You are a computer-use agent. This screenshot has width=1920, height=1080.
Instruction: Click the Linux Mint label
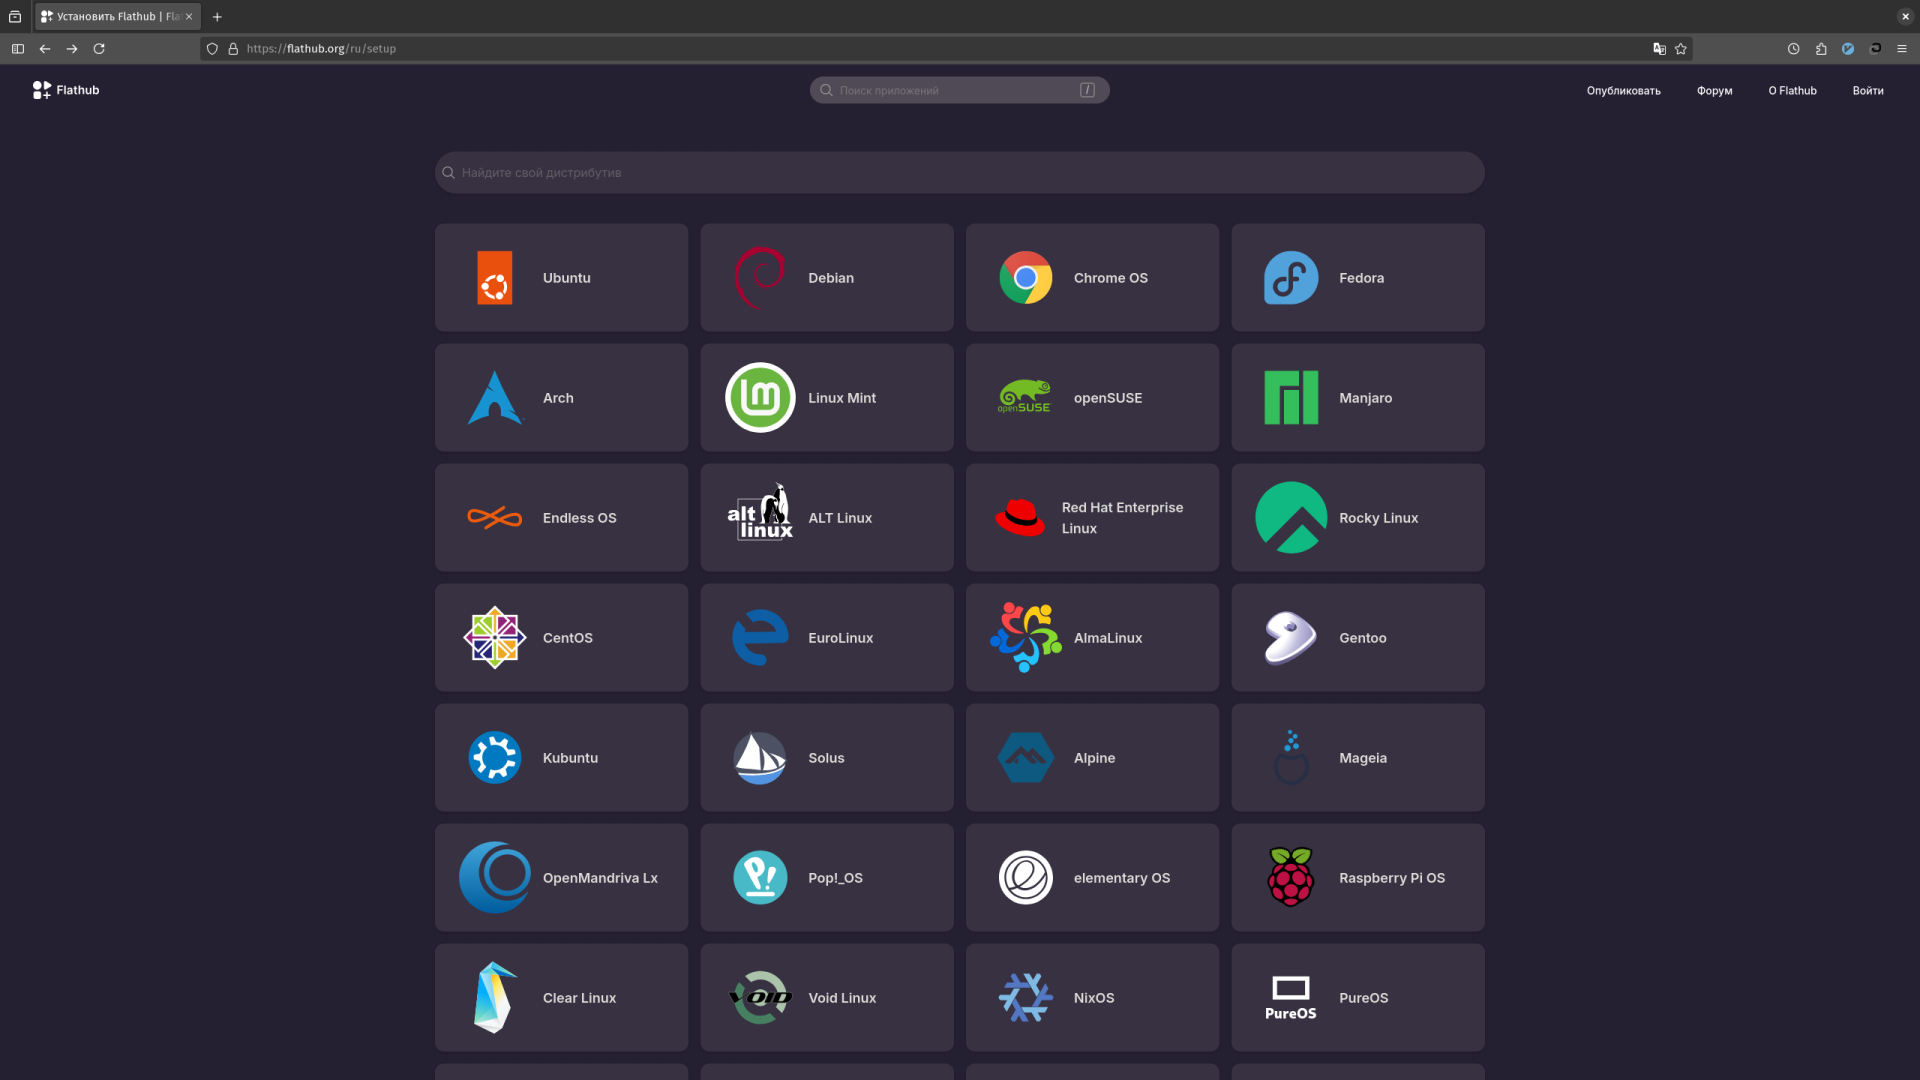pos(842,398)
